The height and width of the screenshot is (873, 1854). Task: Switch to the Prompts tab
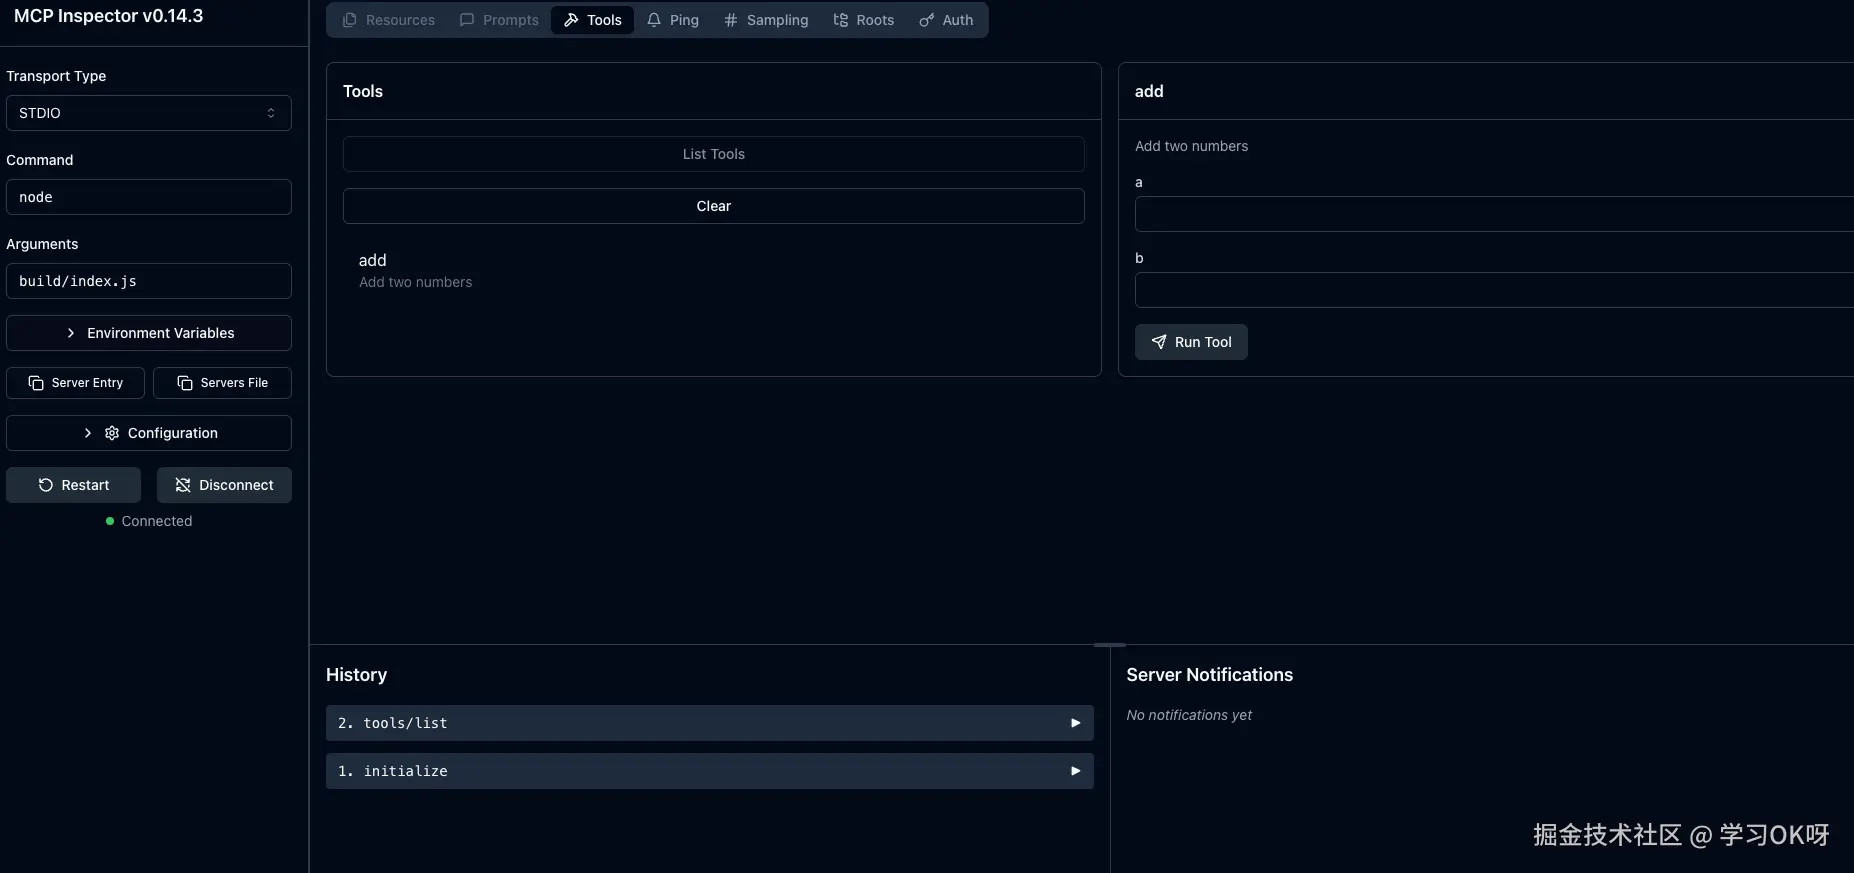click(499, 20)
